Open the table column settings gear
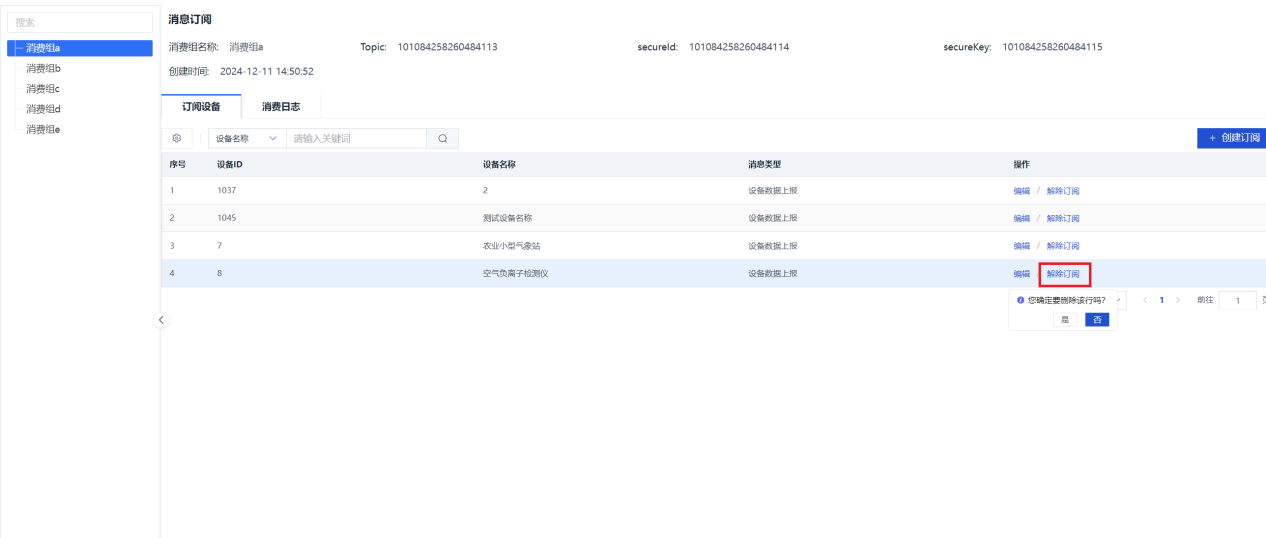The height and width of the screenshot is (538, 1266). tap(177, 139)
